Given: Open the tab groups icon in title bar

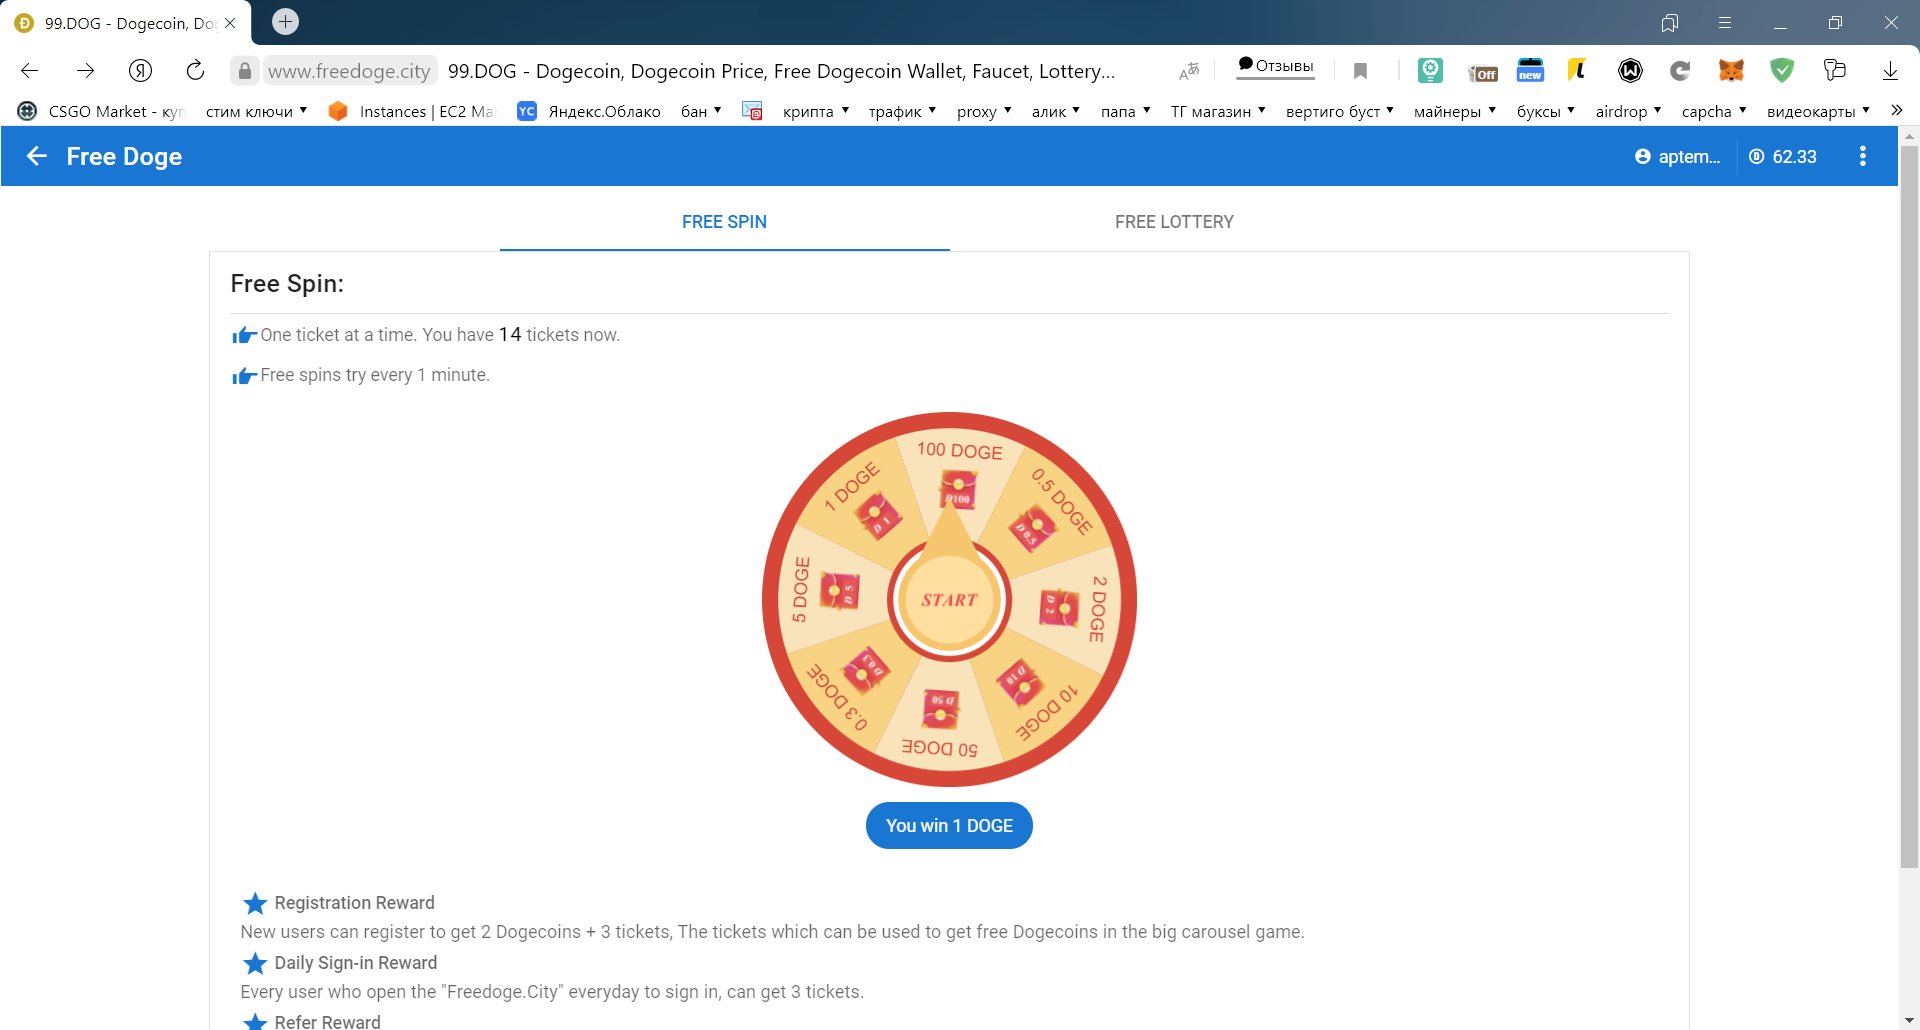Looking at the screenshot, I should 1669,23.
